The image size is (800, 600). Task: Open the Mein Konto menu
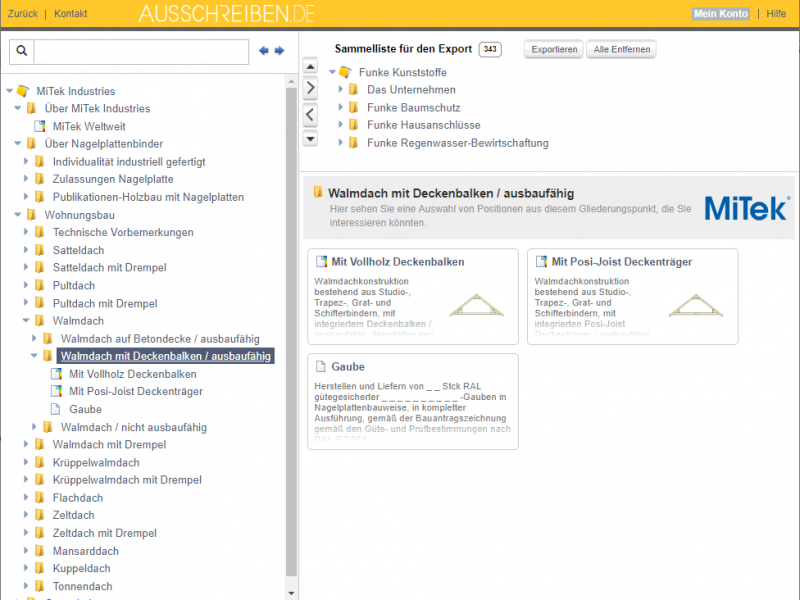pos(720,14)
